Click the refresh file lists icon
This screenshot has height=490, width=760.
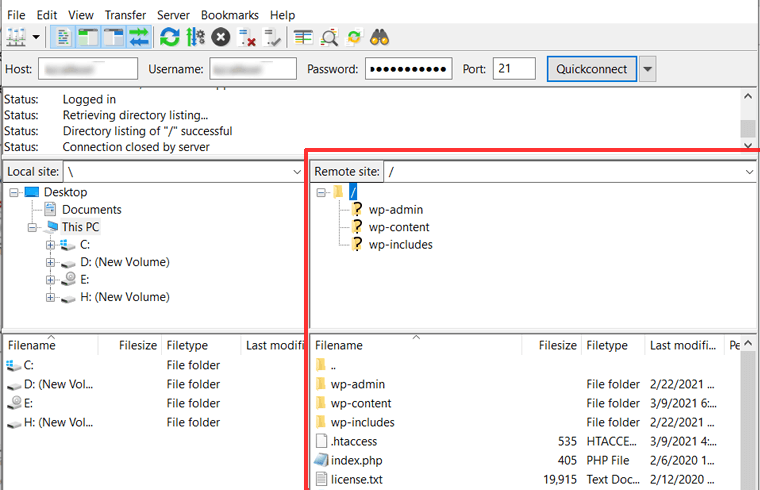point(170,38)
